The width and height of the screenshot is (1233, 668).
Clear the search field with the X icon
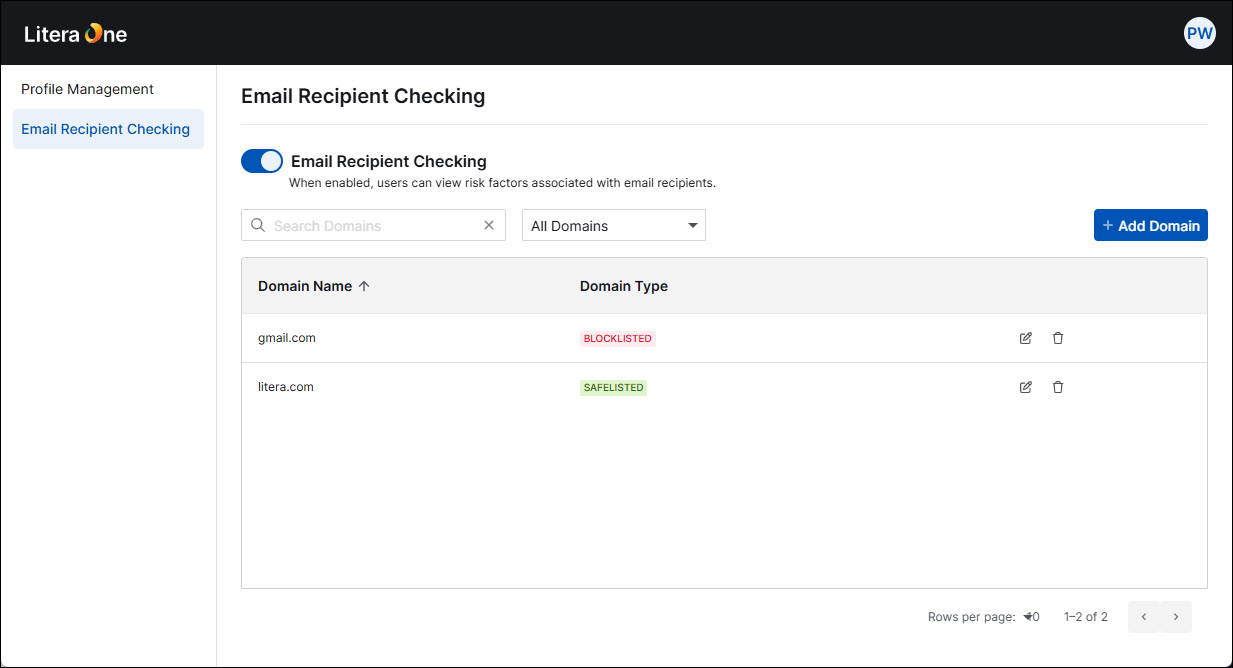pos(488,225)
